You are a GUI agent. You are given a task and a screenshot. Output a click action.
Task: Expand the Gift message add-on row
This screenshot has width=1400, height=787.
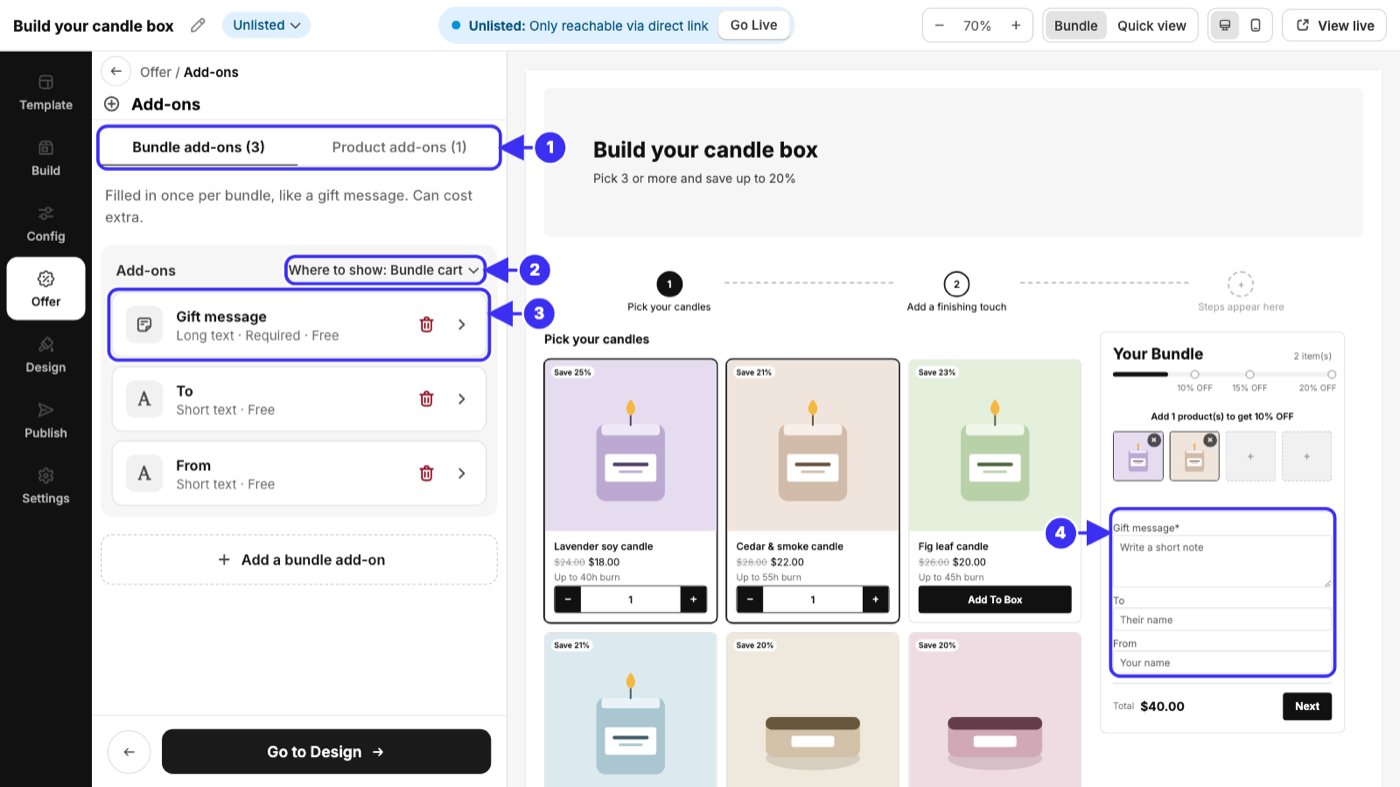click(x=461, y=324)
